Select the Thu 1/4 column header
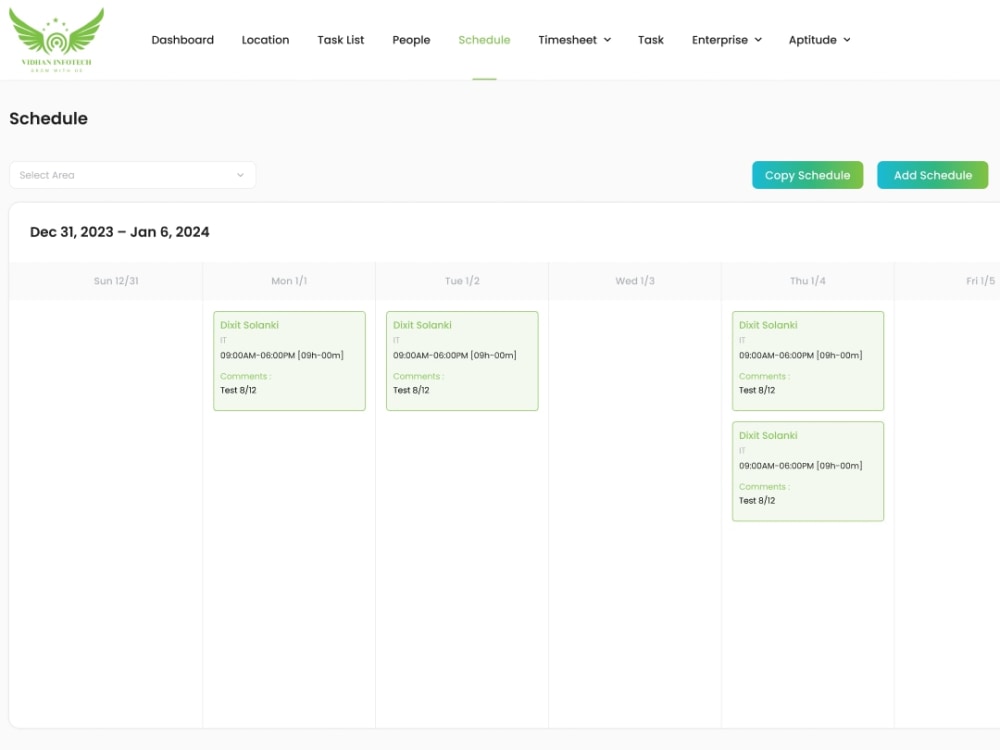Image resolution: width=1000 pixels, height=750 pixels. click(x=808, y=281)
